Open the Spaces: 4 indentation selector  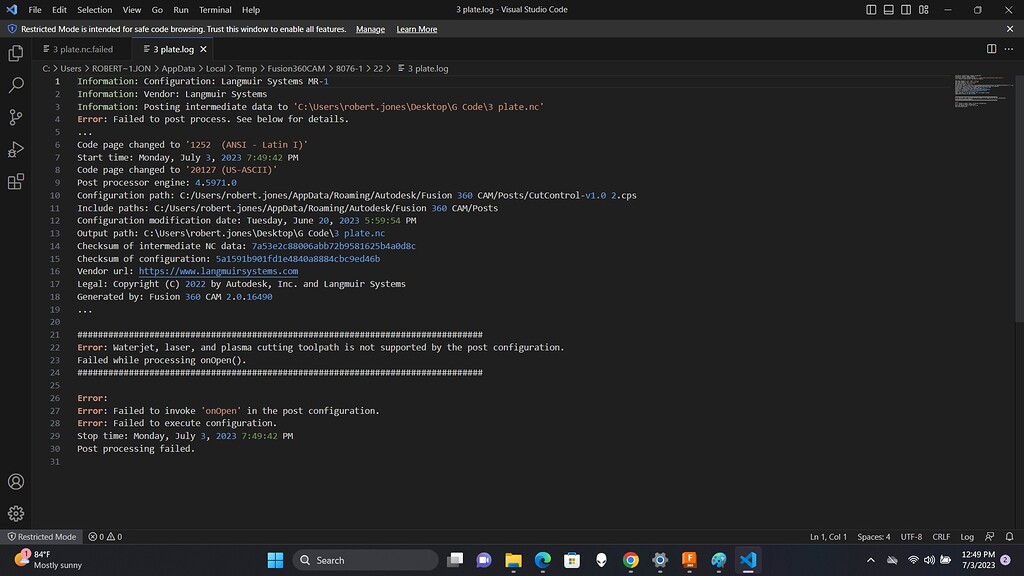coord(873,537)
